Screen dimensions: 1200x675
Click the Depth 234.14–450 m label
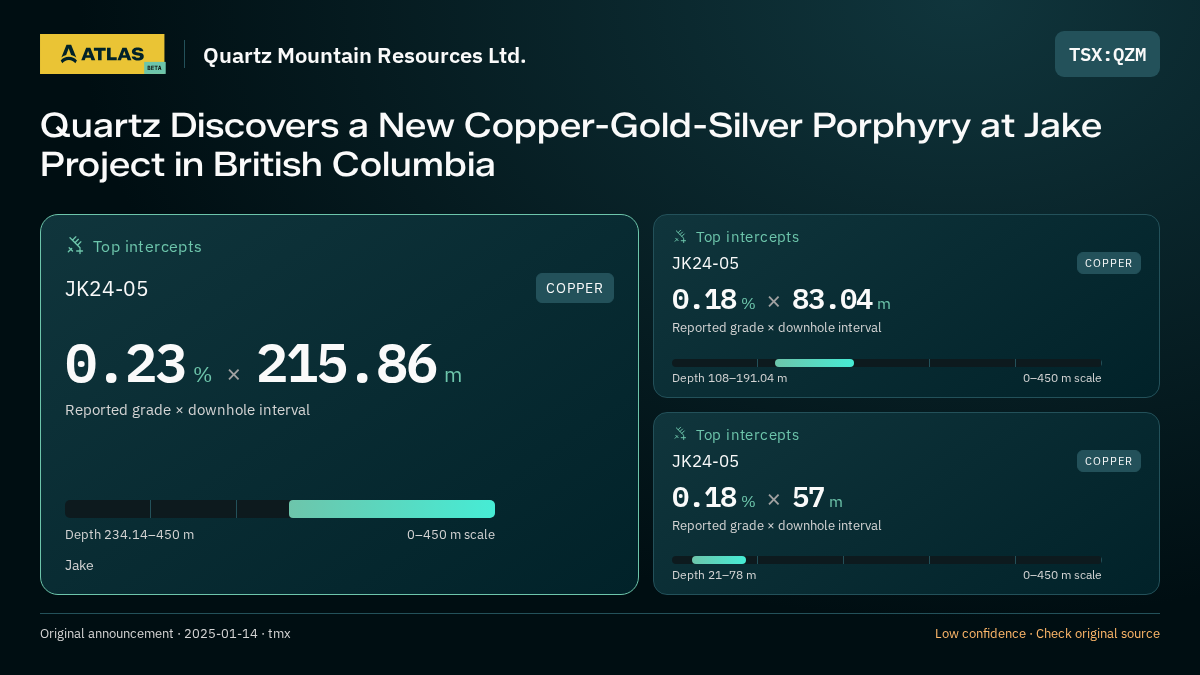point(130,534)
